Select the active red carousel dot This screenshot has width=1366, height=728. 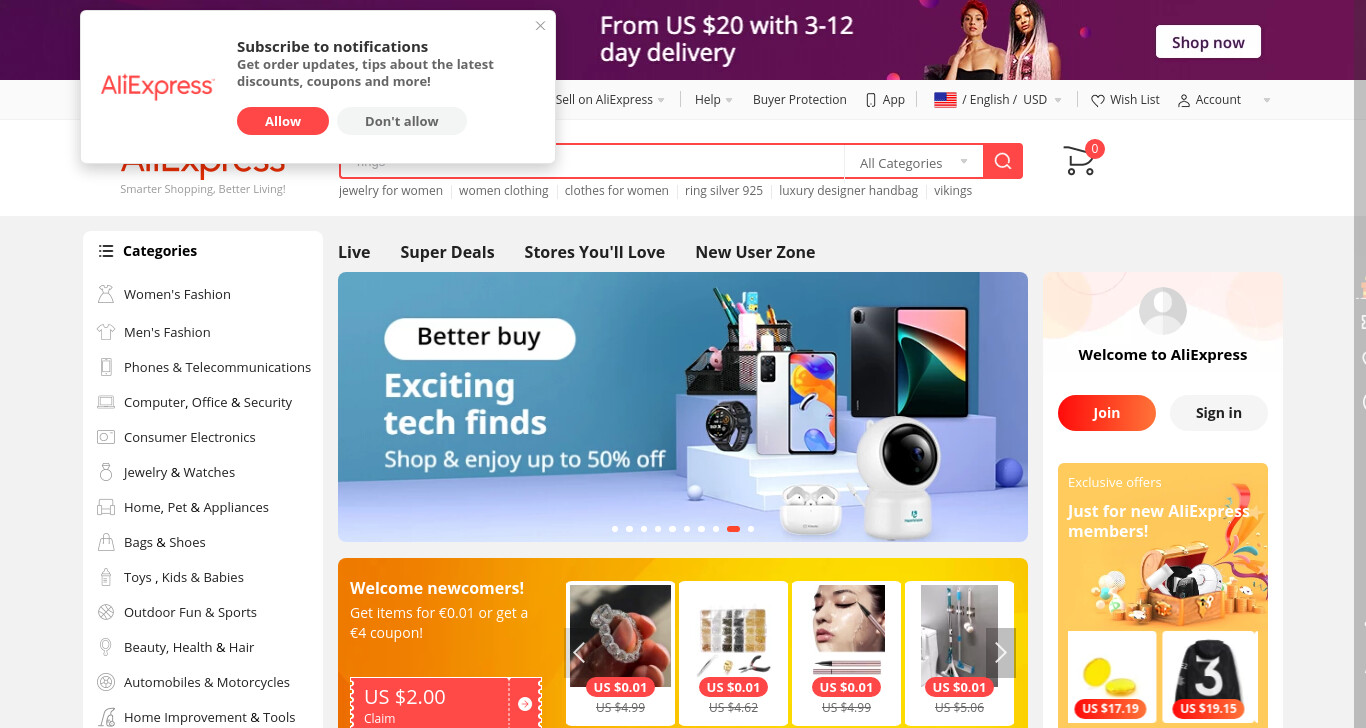click(x=733, y=528)
